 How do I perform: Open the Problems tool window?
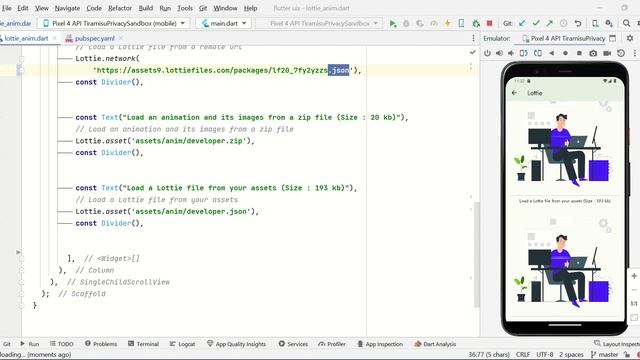pyautogui.click(x=100, y=344)
